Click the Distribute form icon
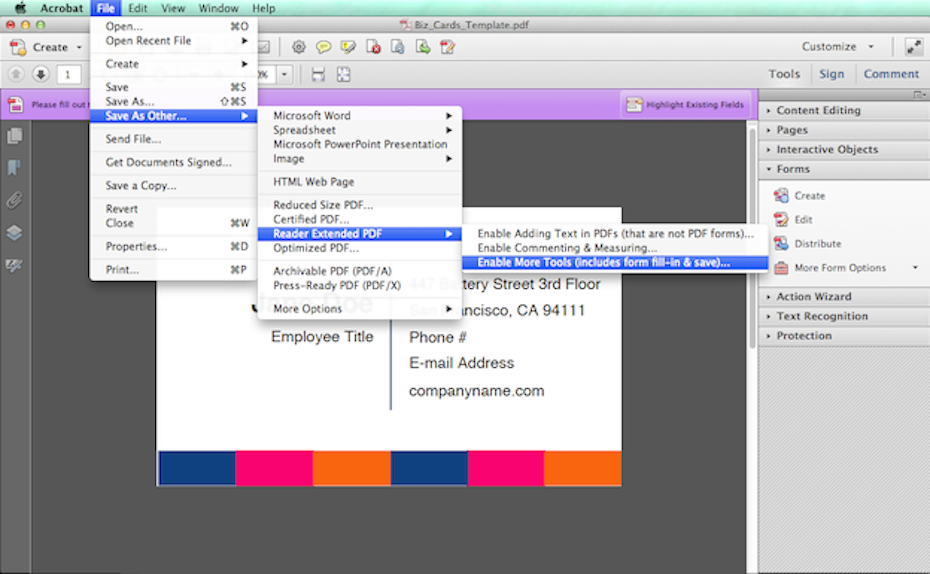 [781, 244]
